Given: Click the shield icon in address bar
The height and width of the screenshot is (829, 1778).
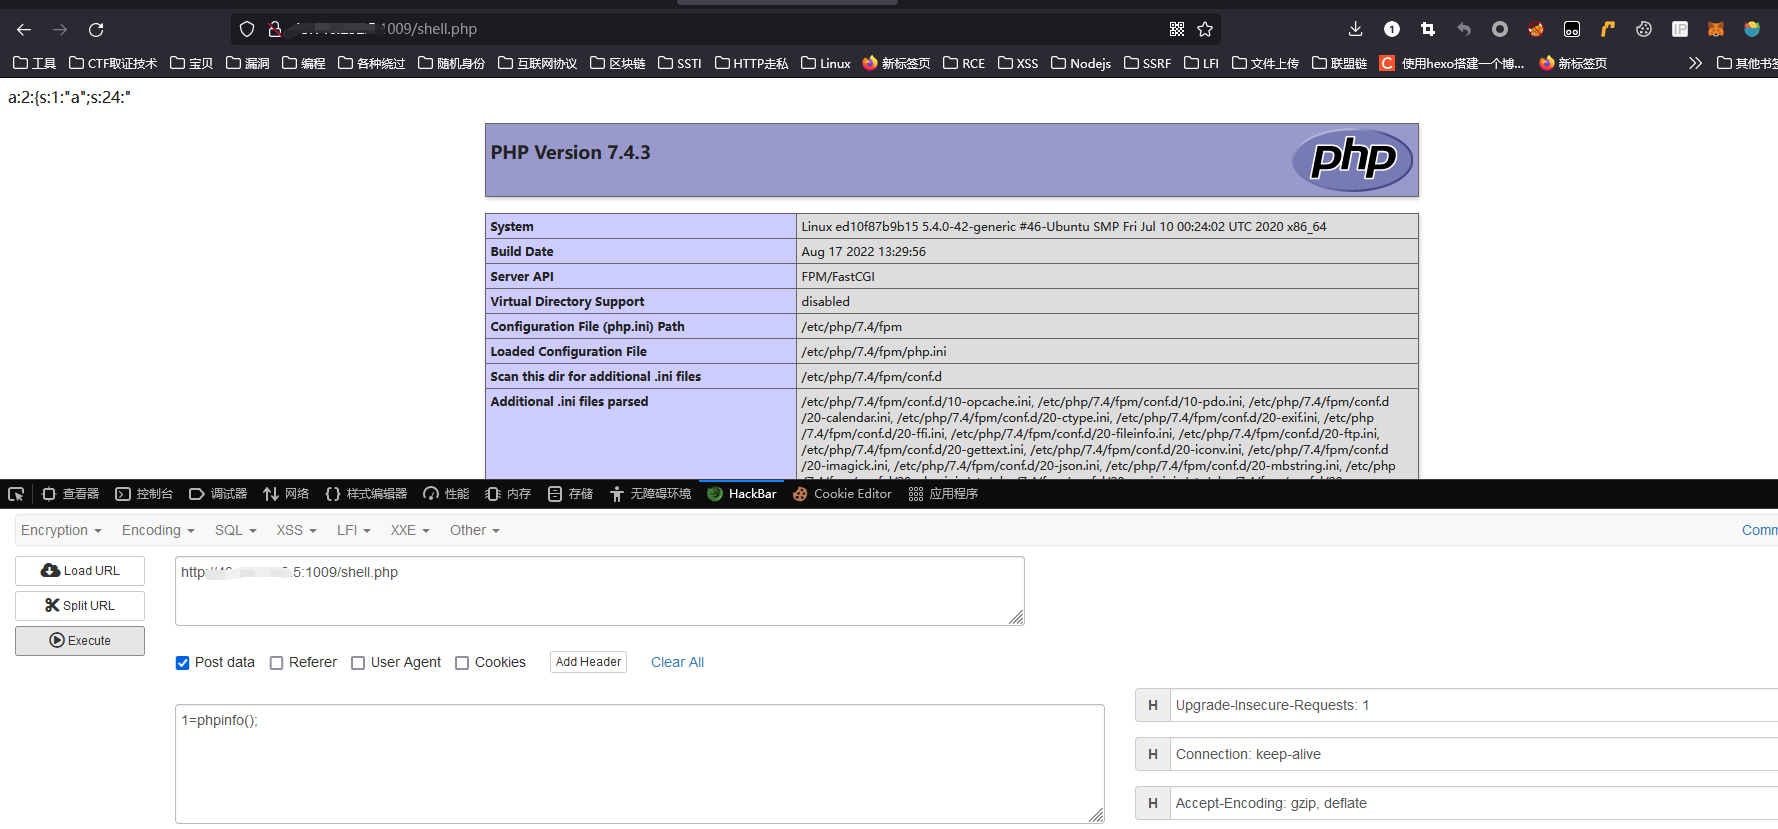Looking at the screenshot, I should (247, 29).
